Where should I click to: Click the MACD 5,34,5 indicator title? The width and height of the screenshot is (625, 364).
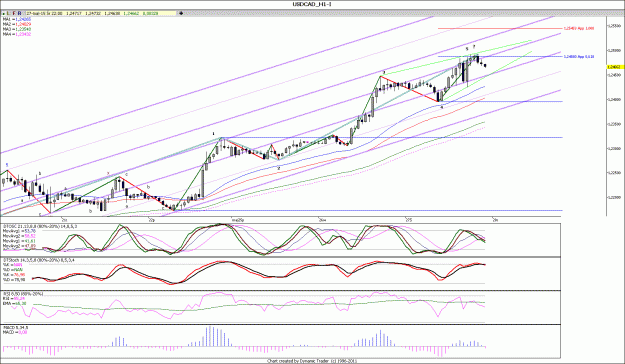(16, 328)
